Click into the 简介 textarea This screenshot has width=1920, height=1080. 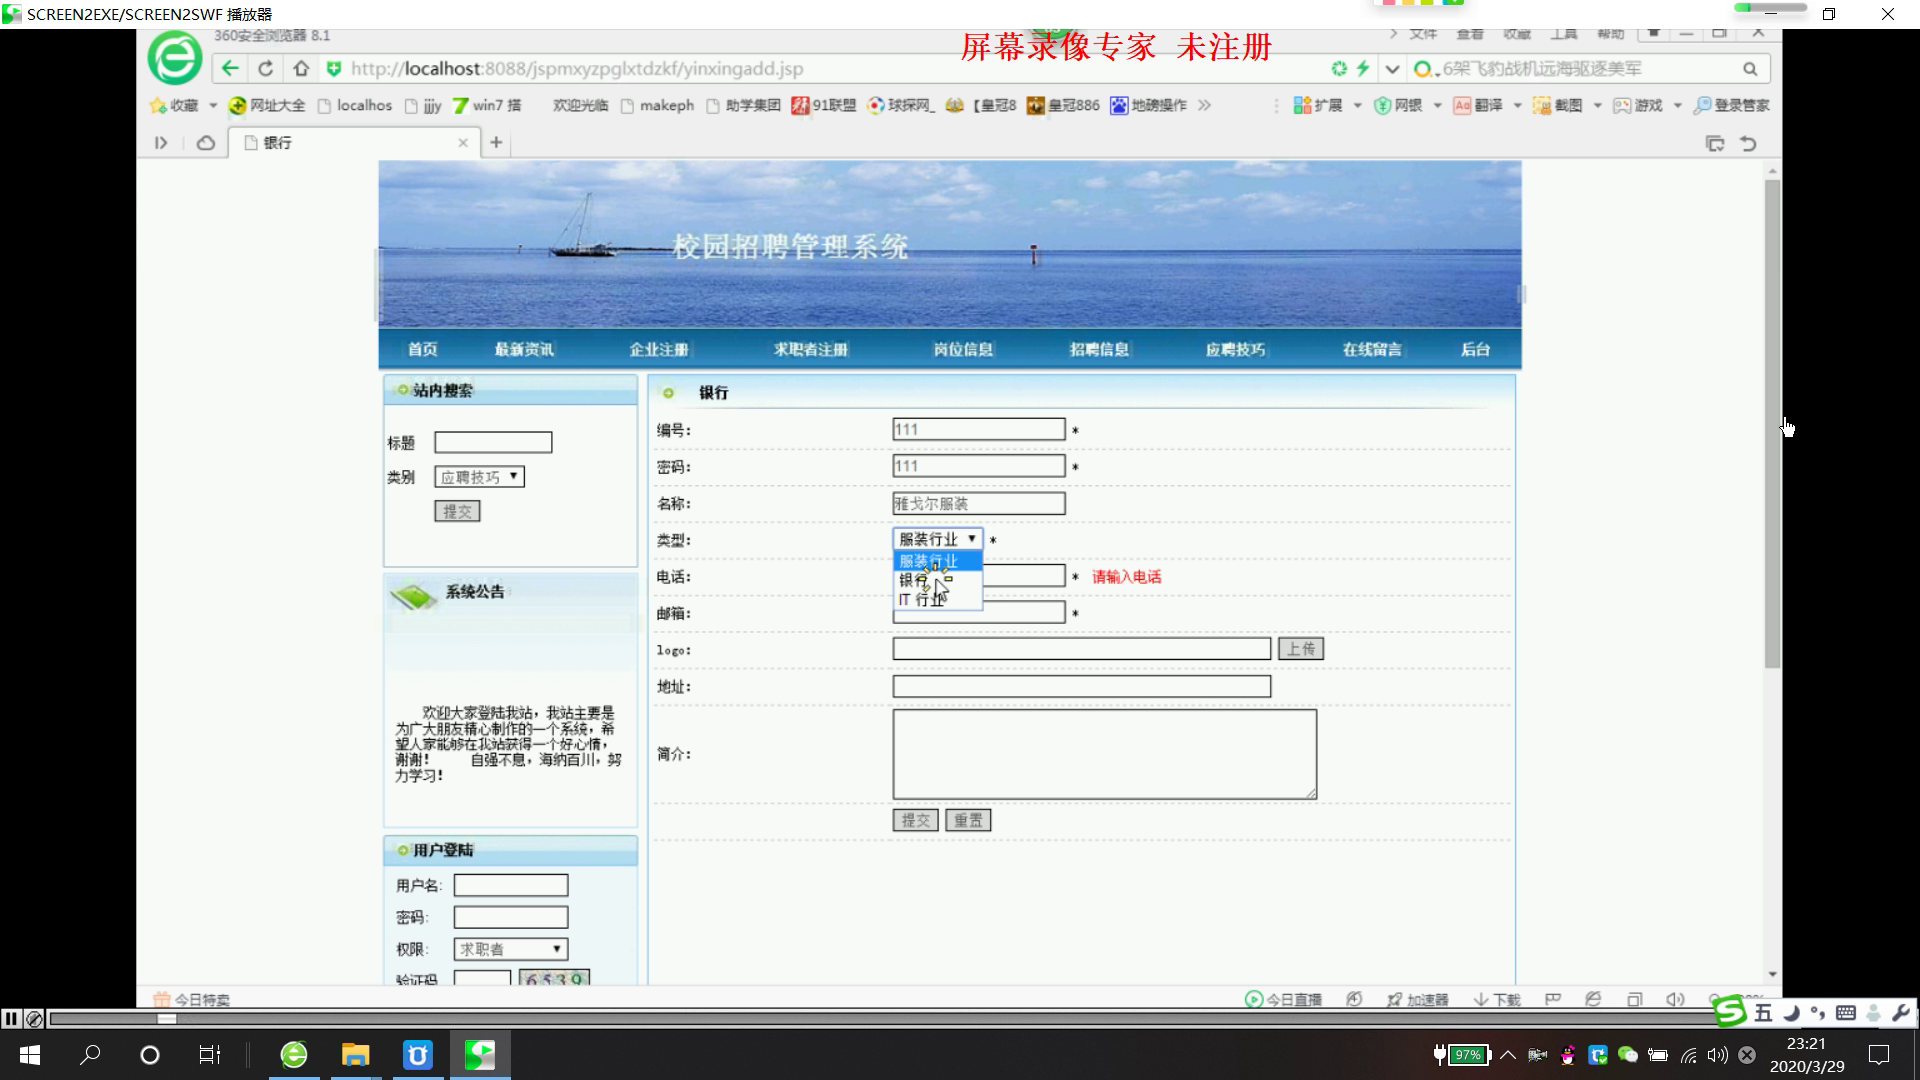(1105, 754)
